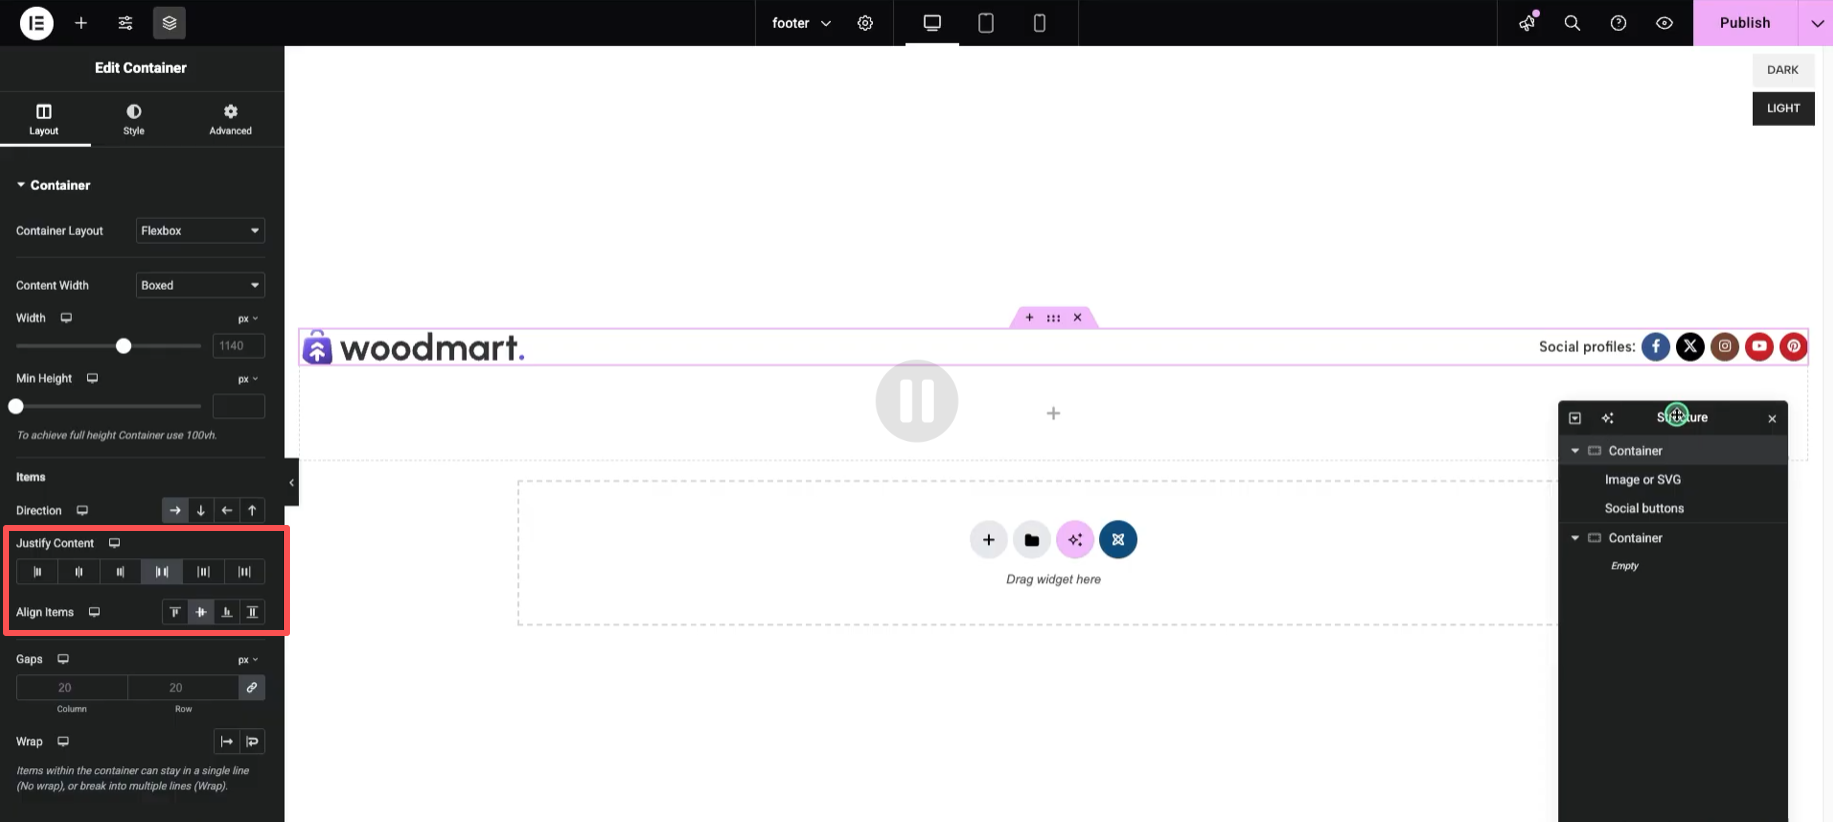Toggle the linked gaps values icon
This screenshot has width=1833, height=822.
pos(252,688)
